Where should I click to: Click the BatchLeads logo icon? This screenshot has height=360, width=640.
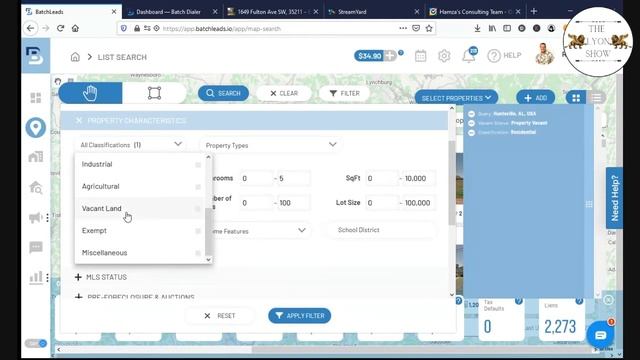pyautogui.click(x=35, y=56)
